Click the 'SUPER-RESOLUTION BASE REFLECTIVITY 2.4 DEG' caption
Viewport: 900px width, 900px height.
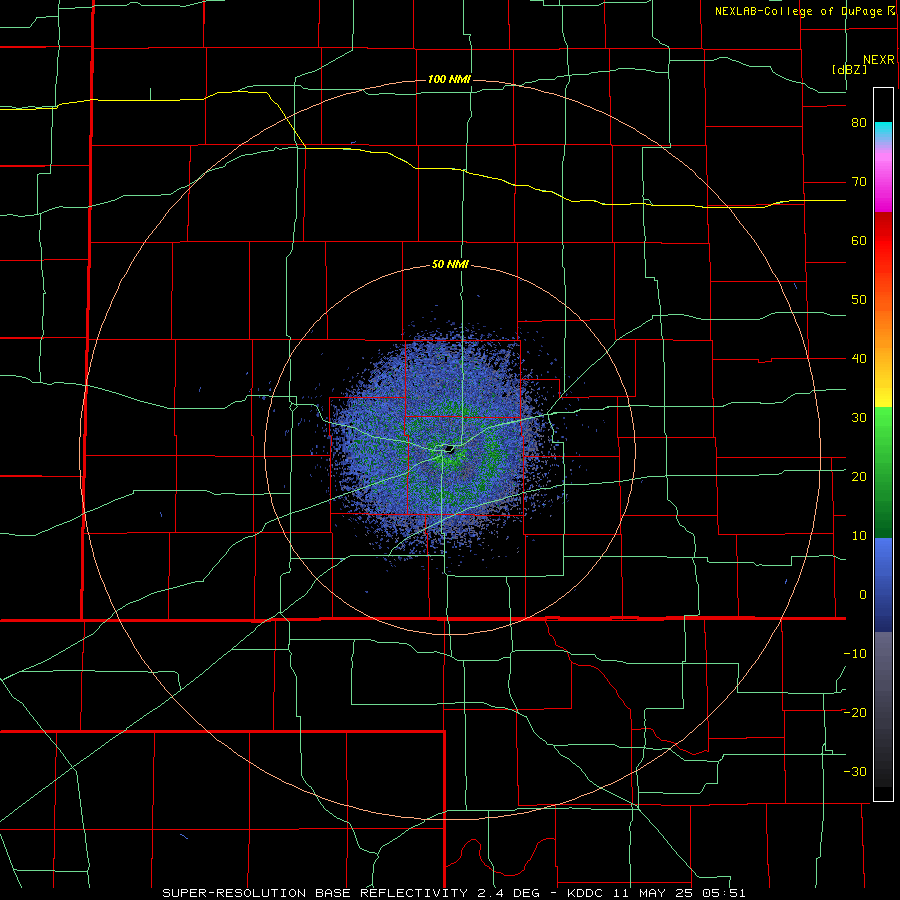[351, 893]
